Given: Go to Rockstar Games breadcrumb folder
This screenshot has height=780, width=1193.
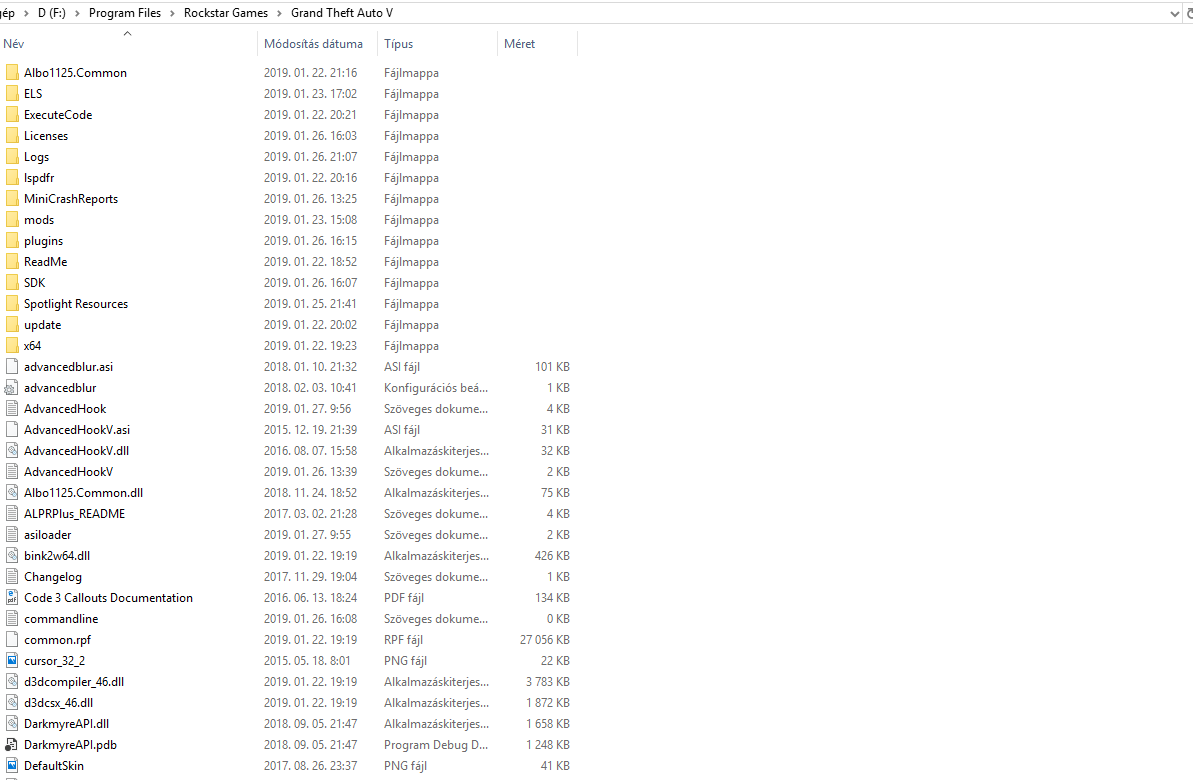Looking at the screenshot, I should [226, 13].
